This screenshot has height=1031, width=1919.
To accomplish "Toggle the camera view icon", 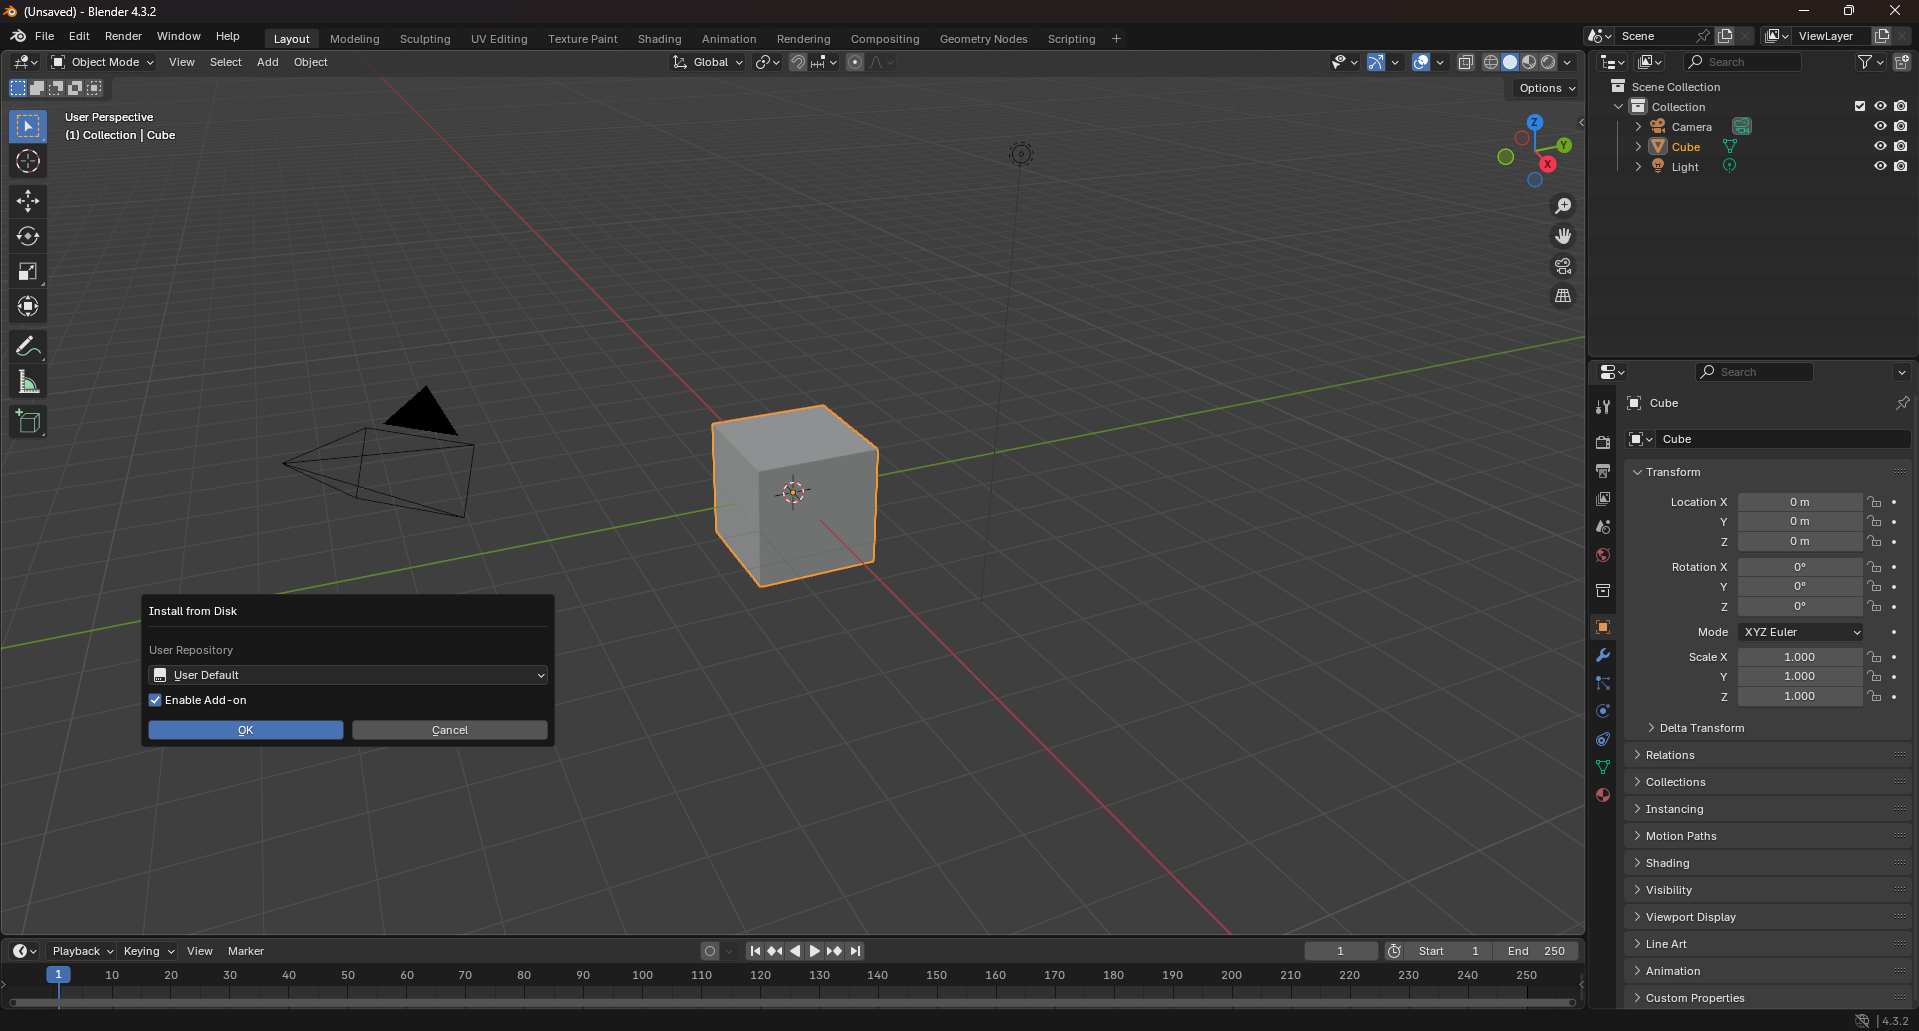I will coord(1563,266).
